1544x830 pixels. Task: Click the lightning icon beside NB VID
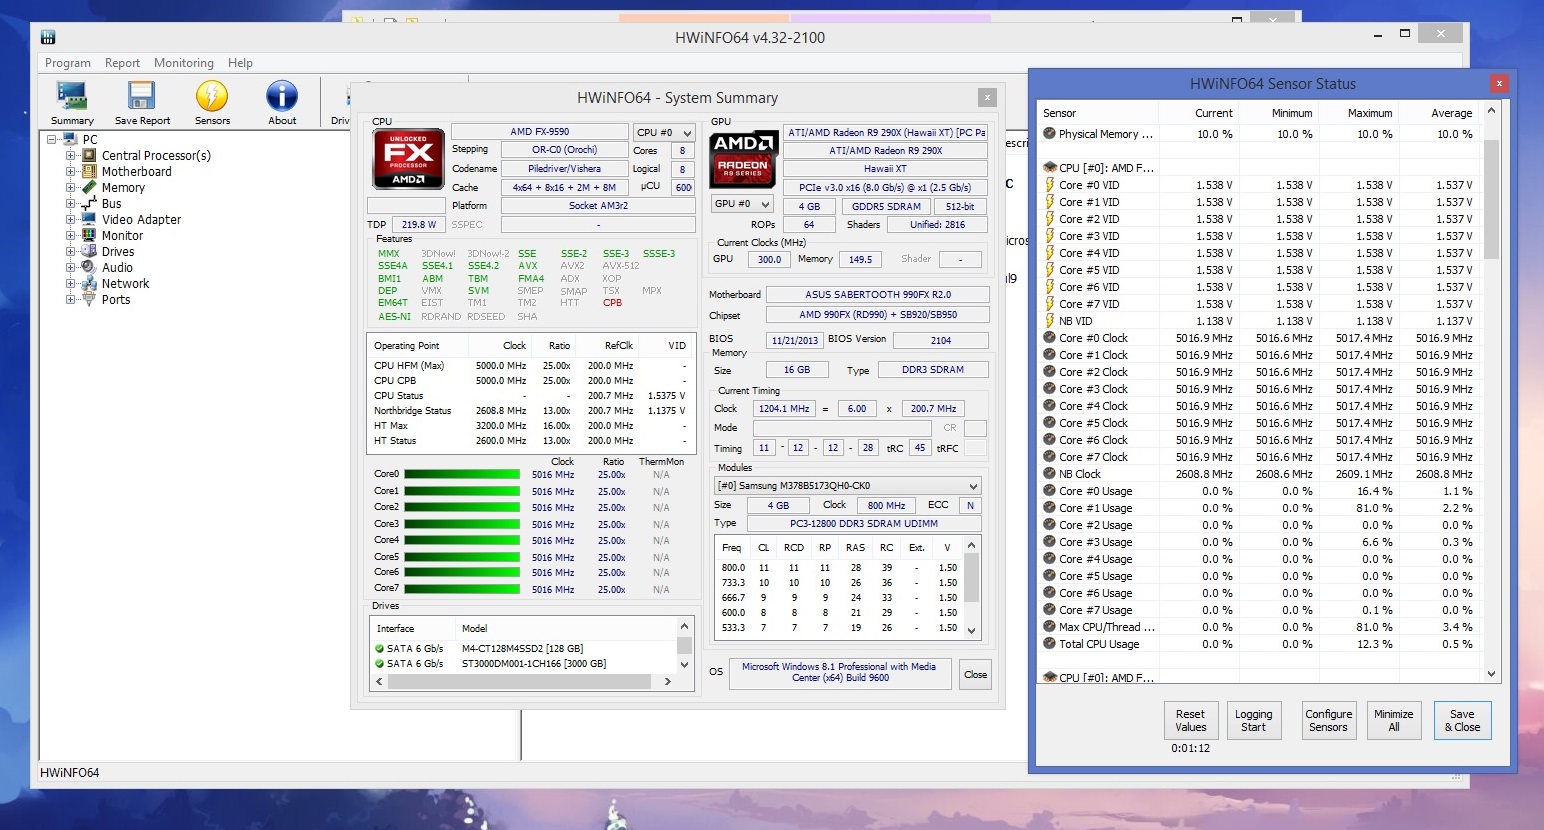pyautogui.click(x=1049, y=321)
